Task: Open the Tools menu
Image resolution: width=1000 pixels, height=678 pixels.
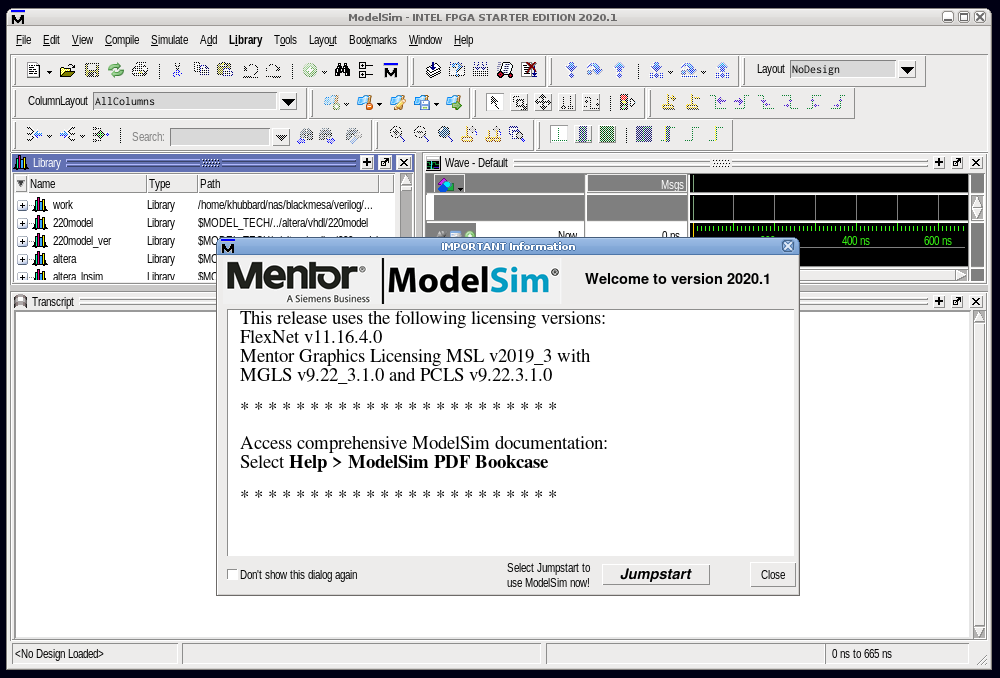Action: [285, 40]
